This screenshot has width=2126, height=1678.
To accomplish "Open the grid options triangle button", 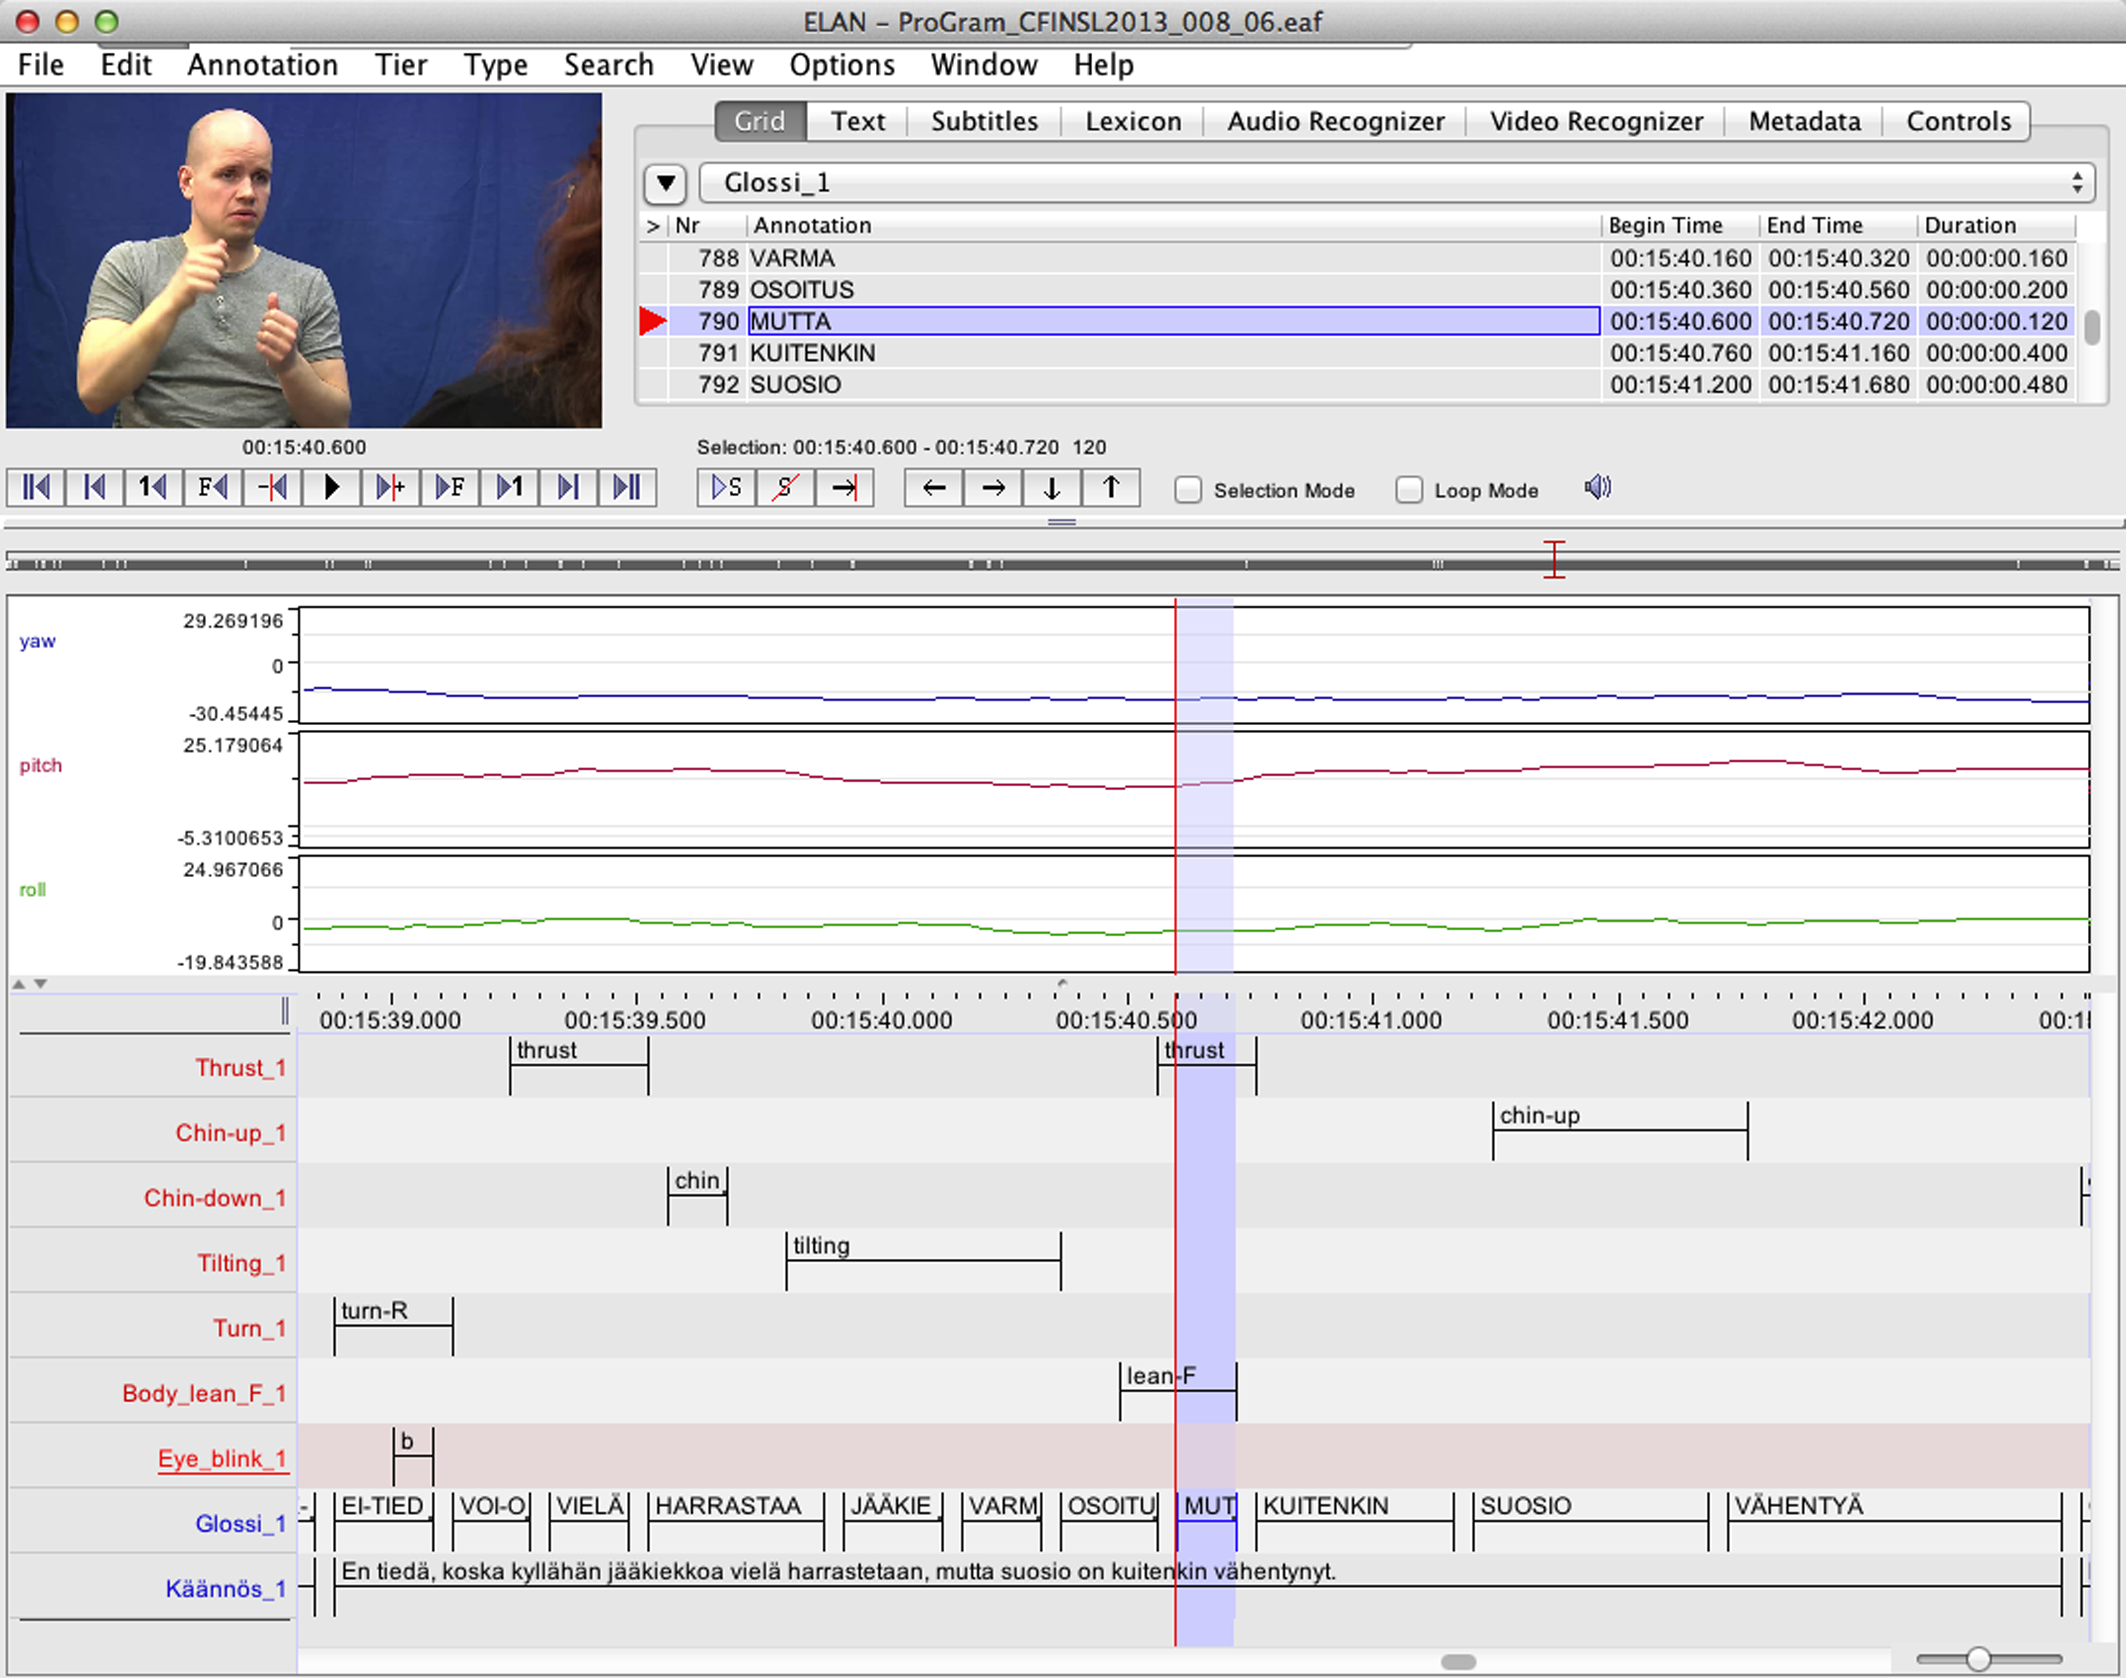I will 666,183.
